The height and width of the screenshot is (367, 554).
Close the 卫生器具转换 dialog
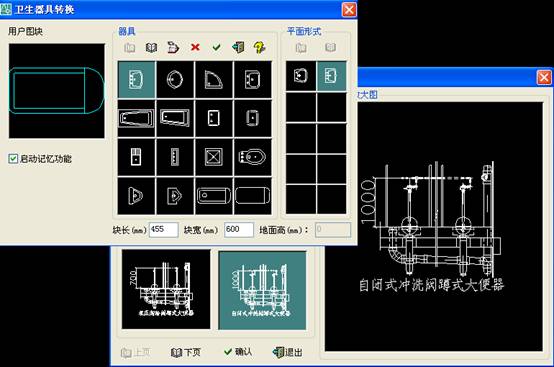pyautogui.click(x=349, y=10)
